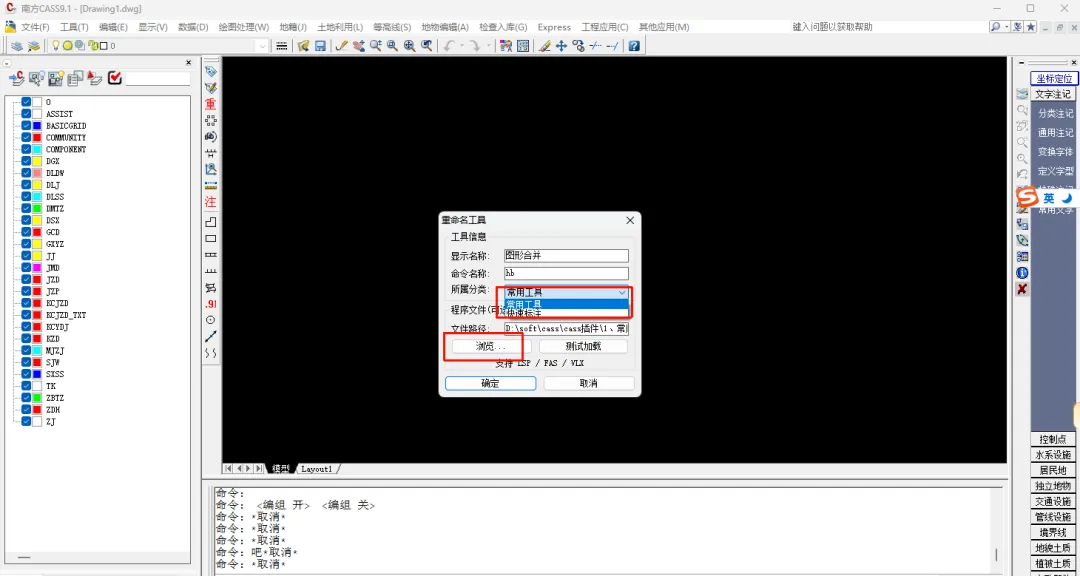The width and height of the screenshot is (1080, 576).
Task: Click the rectangle building tool icon
Action: [211, 238]
